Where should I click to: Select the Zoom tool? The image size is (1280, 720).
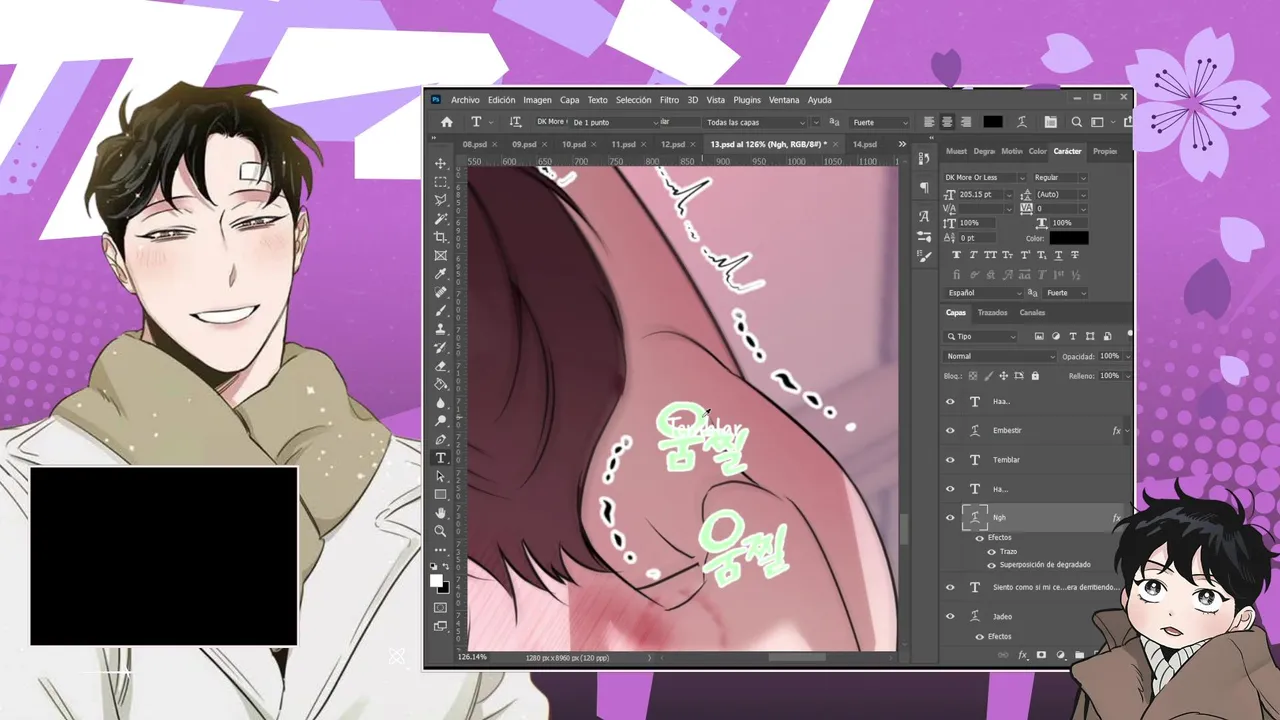pos(440,531)
